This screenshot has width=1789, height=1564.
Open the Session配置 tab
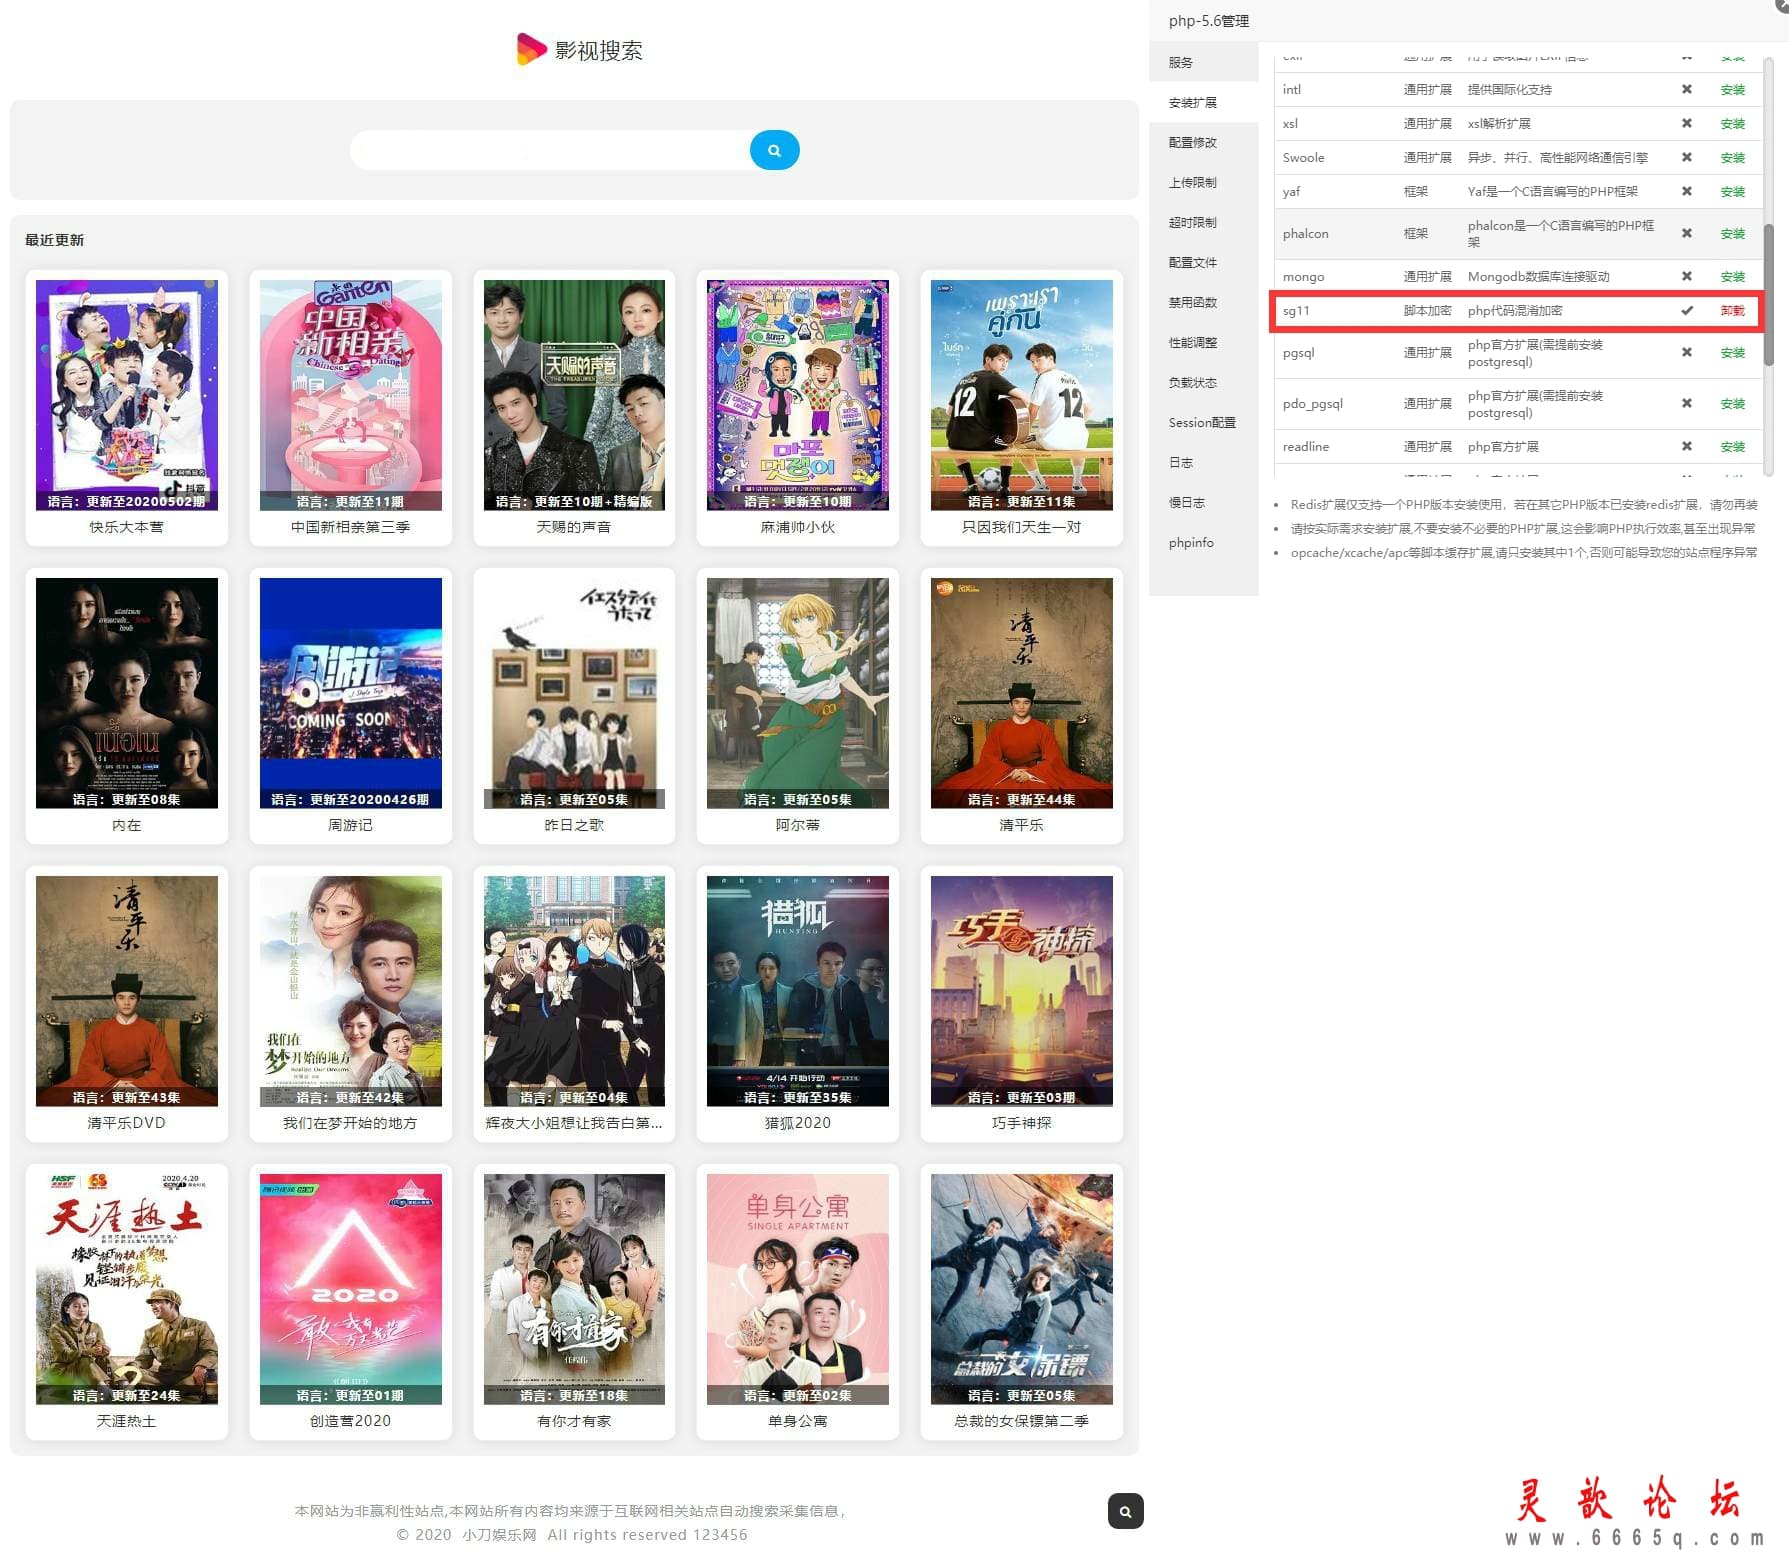[x=1204, y=422]
